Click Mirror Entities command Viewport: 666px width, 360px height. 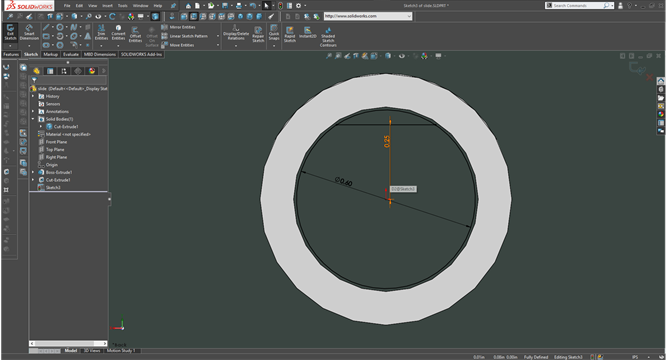point(178,27)
